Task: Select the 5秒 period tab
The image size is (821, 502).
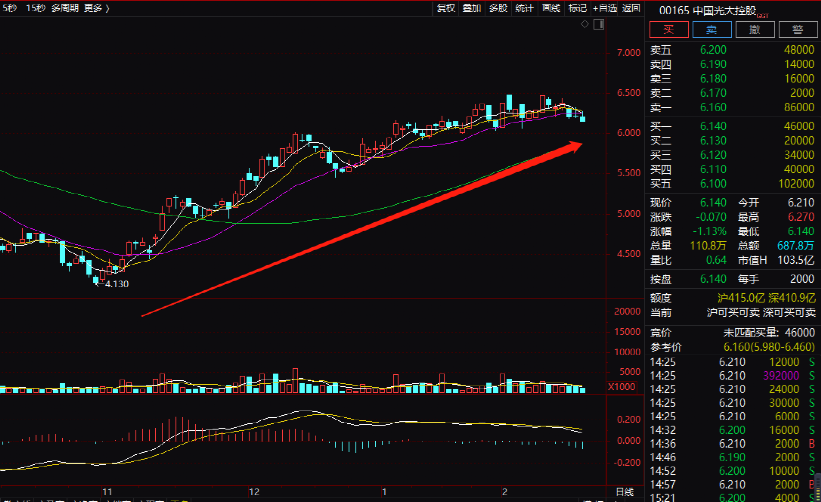Action: point(9,8)
